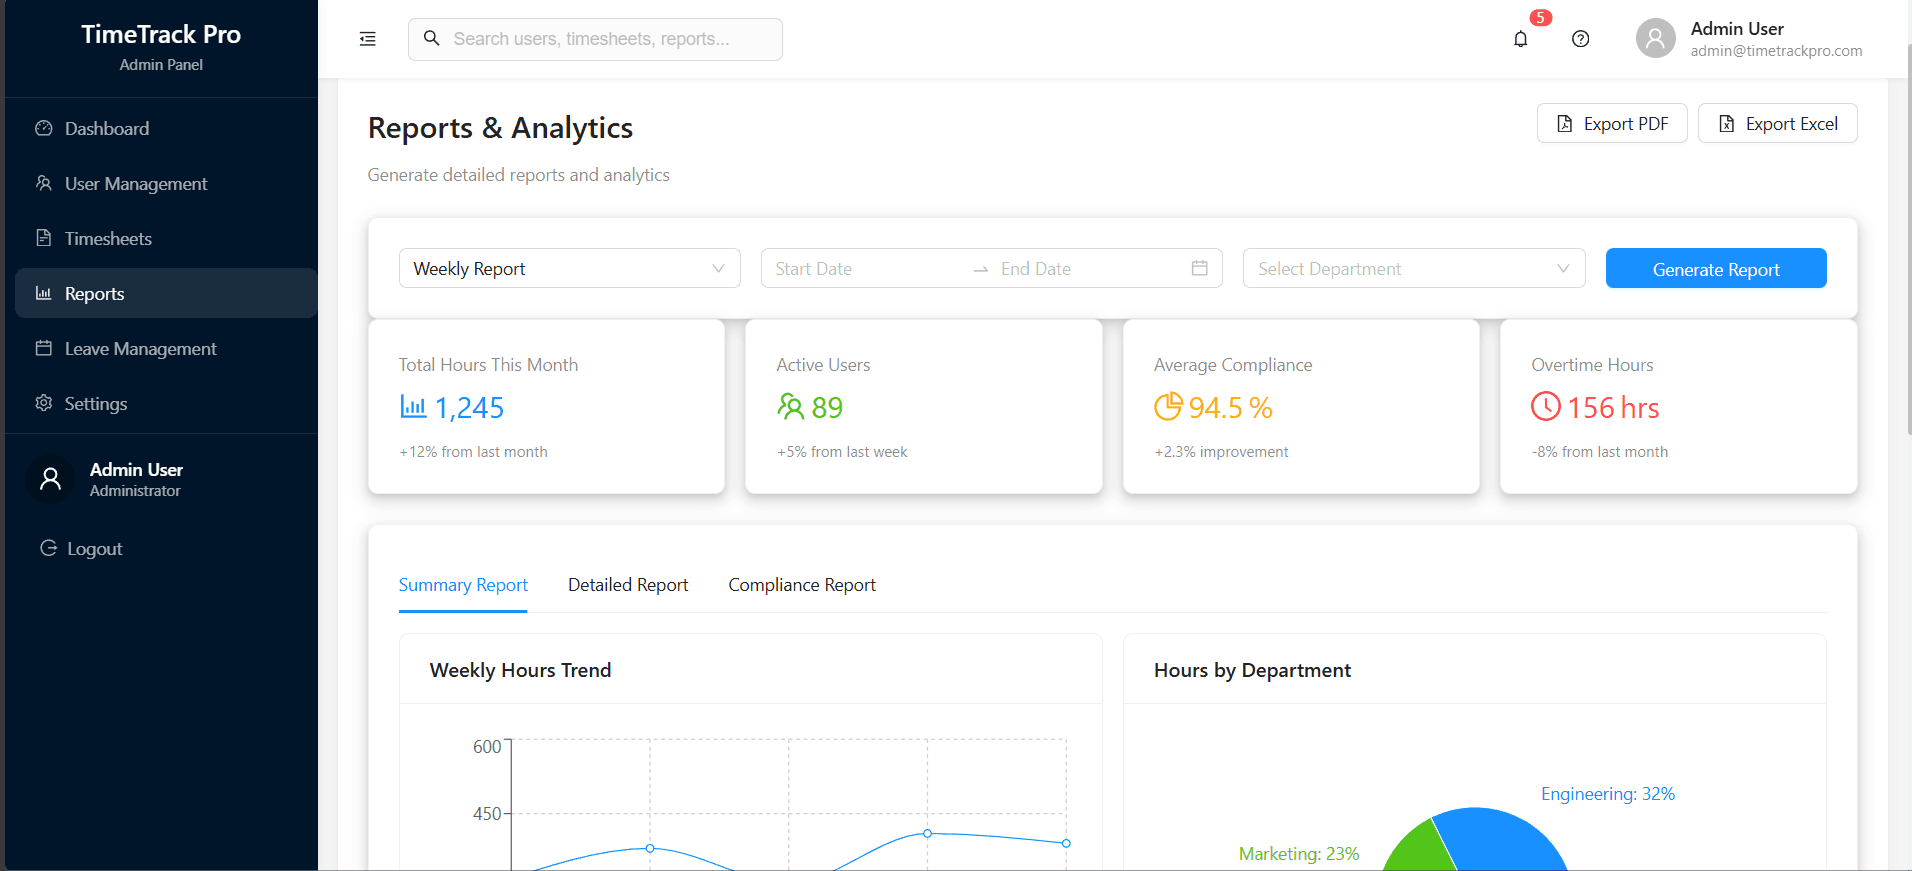This screenshot has width=1912, height=871.
Task: Click the 600 axis label on chart
Action: [x=487, y=747]
